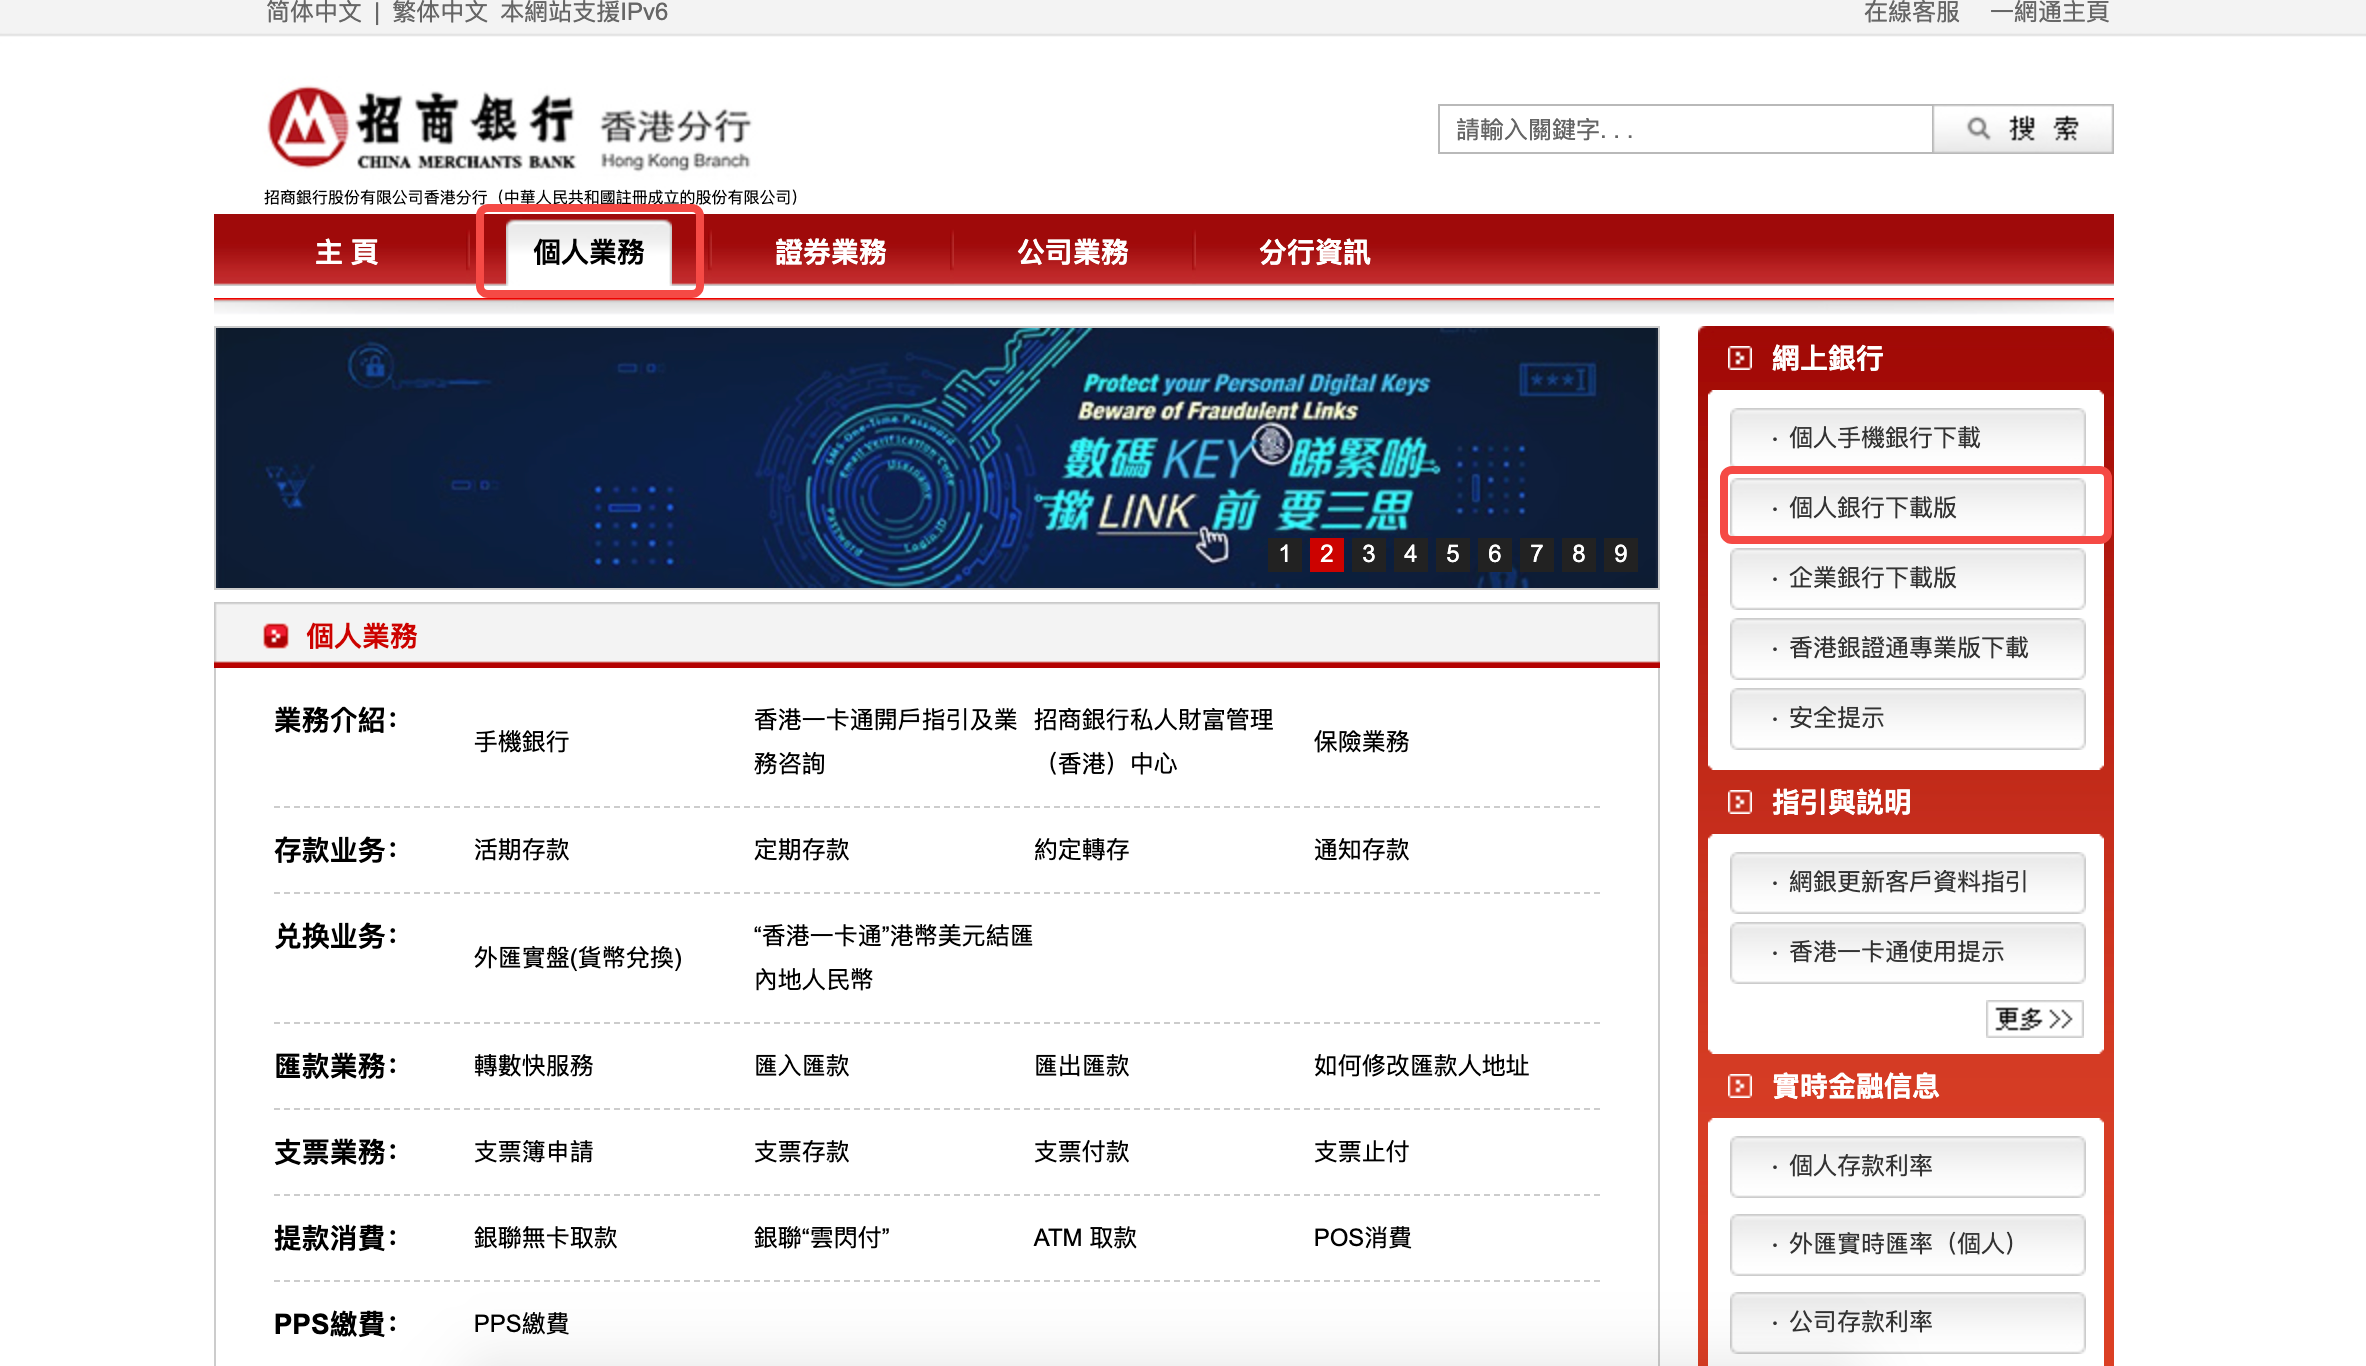The width and height of the screenshot is (2366, 1366).
Task: Click the 更多>> button
Action: pos(2034,1019)
